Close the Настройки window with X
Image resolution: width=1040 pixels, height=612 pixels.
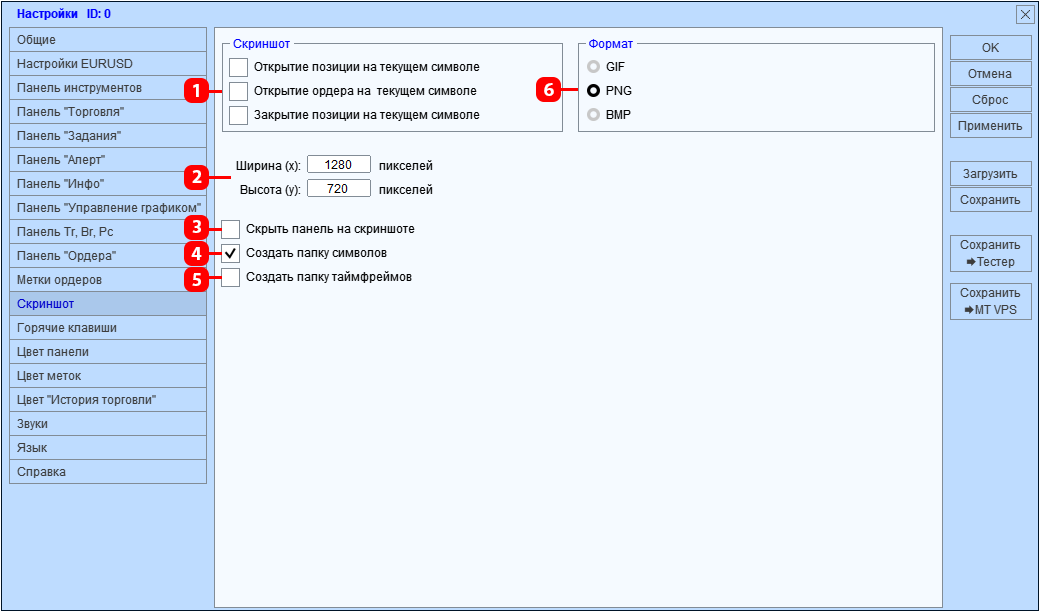1024,15
